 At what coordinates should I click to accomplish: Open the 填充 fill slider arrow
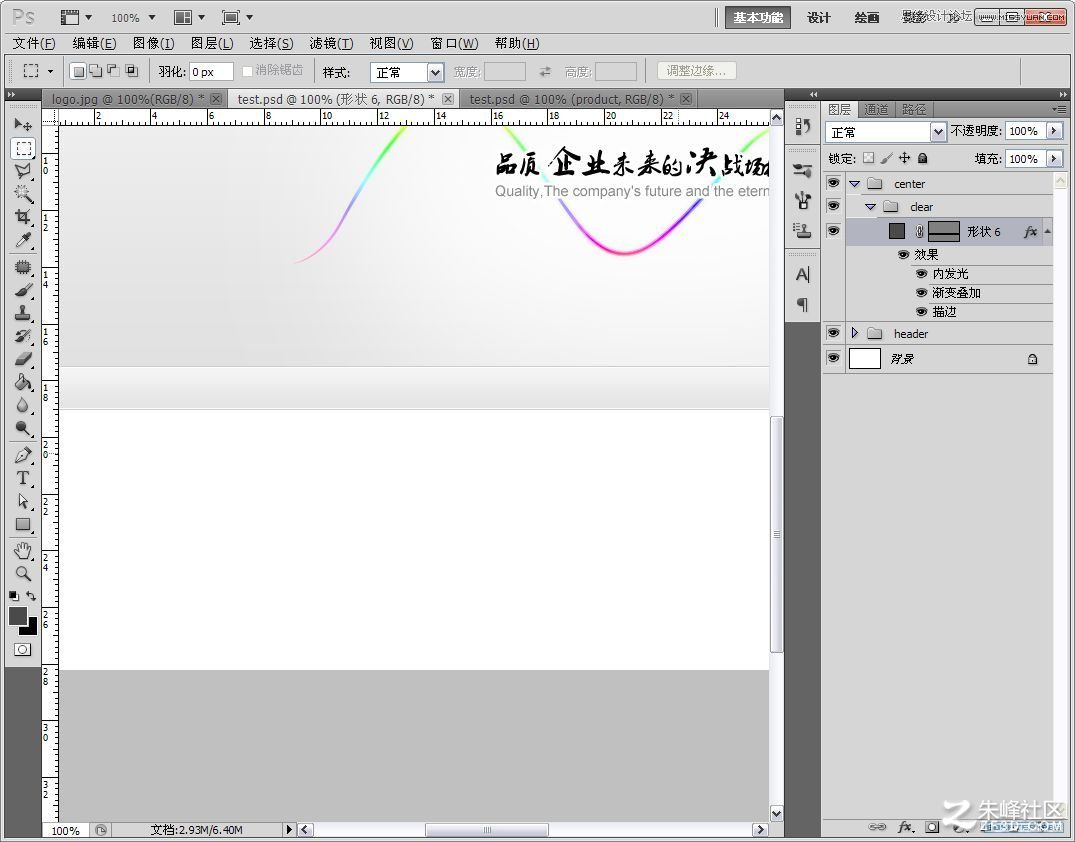[x=1054, y=158]
